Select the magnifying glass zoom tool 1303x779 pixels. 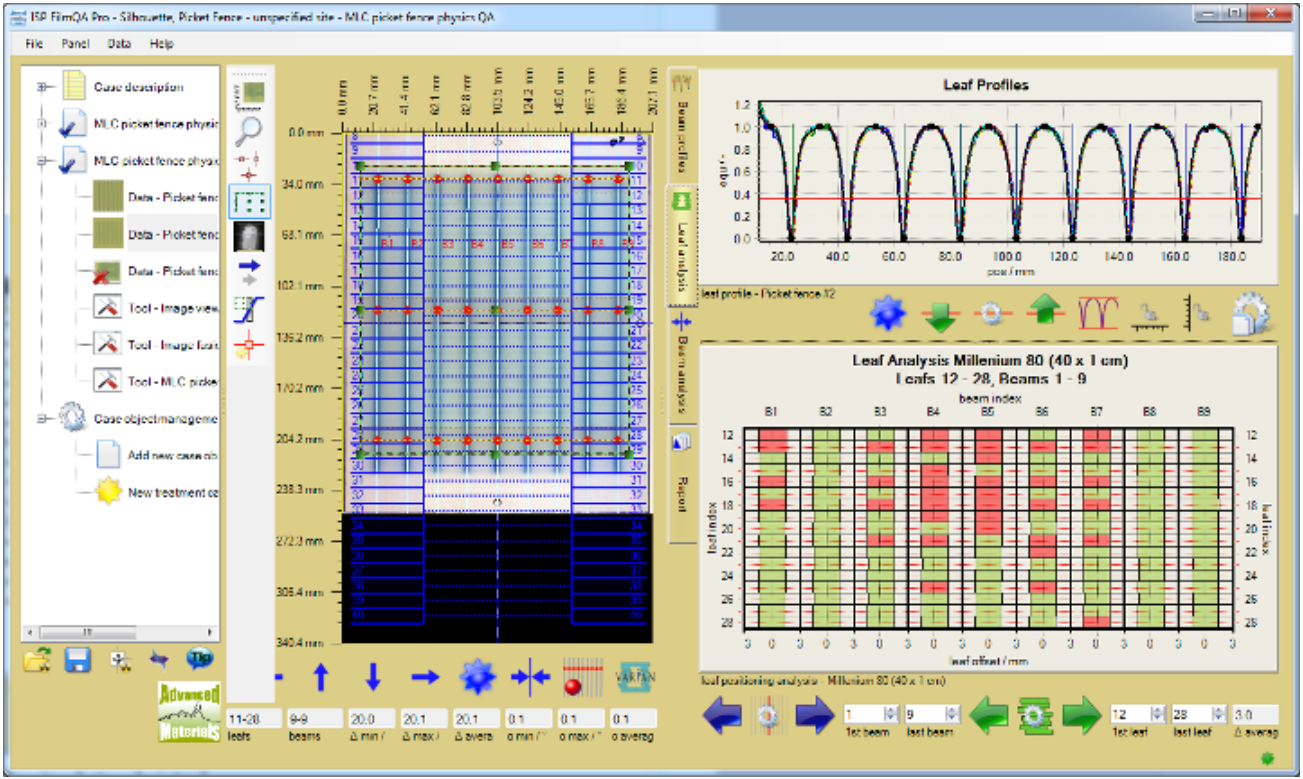tap(248, 129)
